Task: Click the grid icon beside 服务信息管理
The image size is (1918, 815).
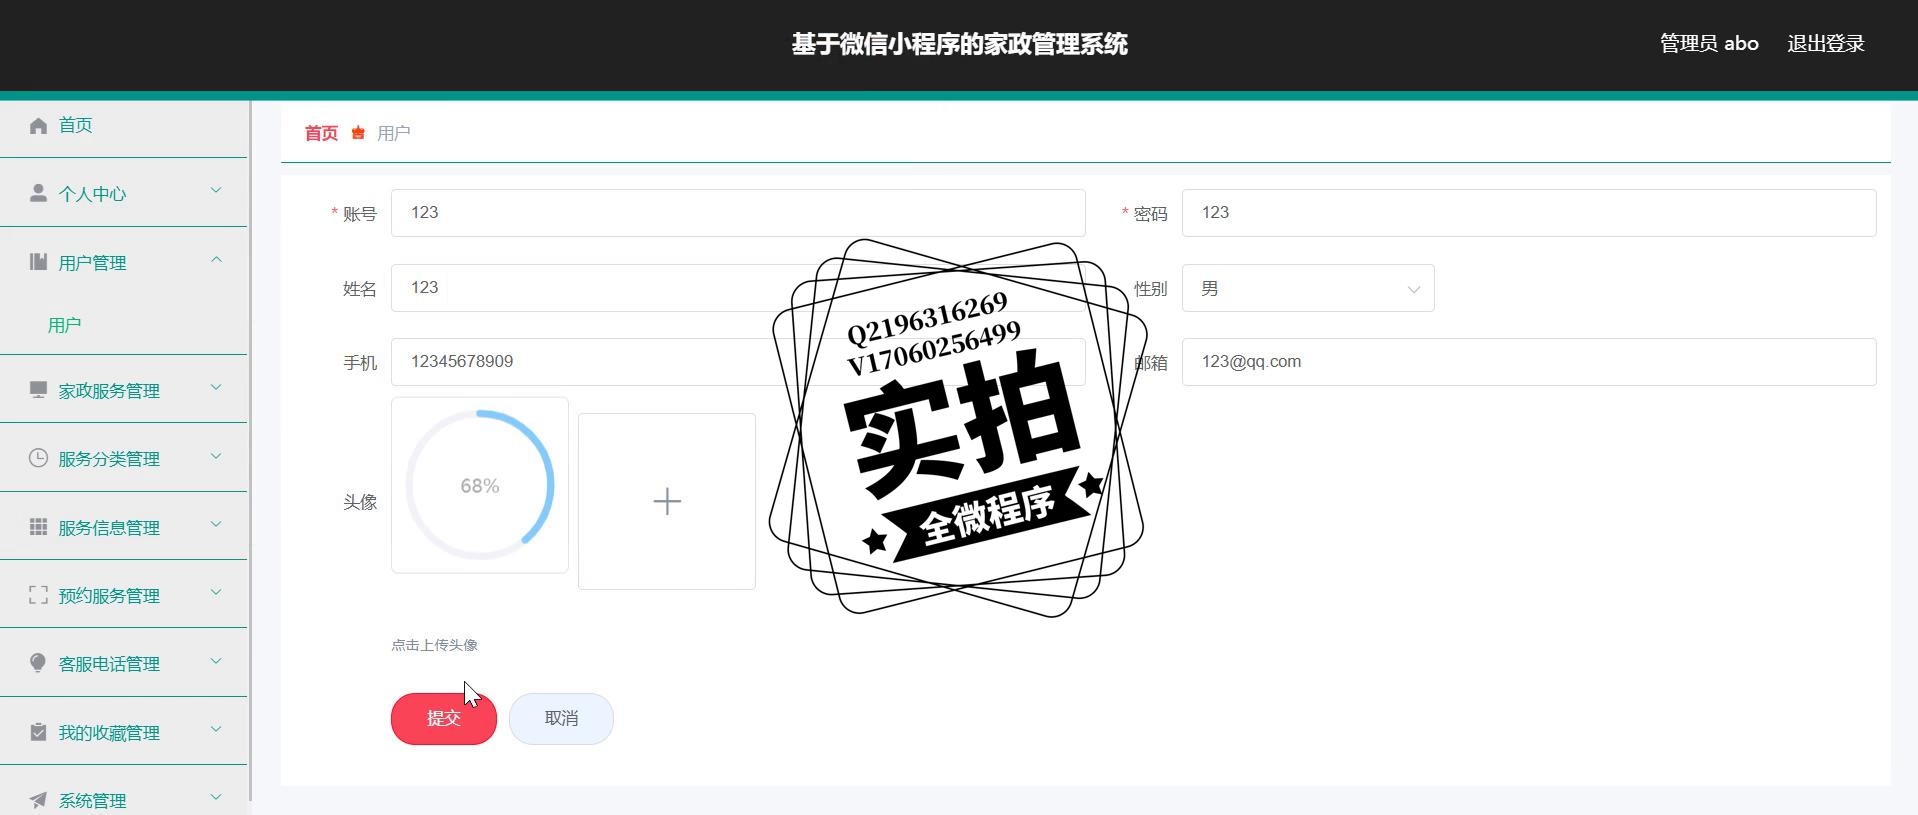Action: [38, 527]
